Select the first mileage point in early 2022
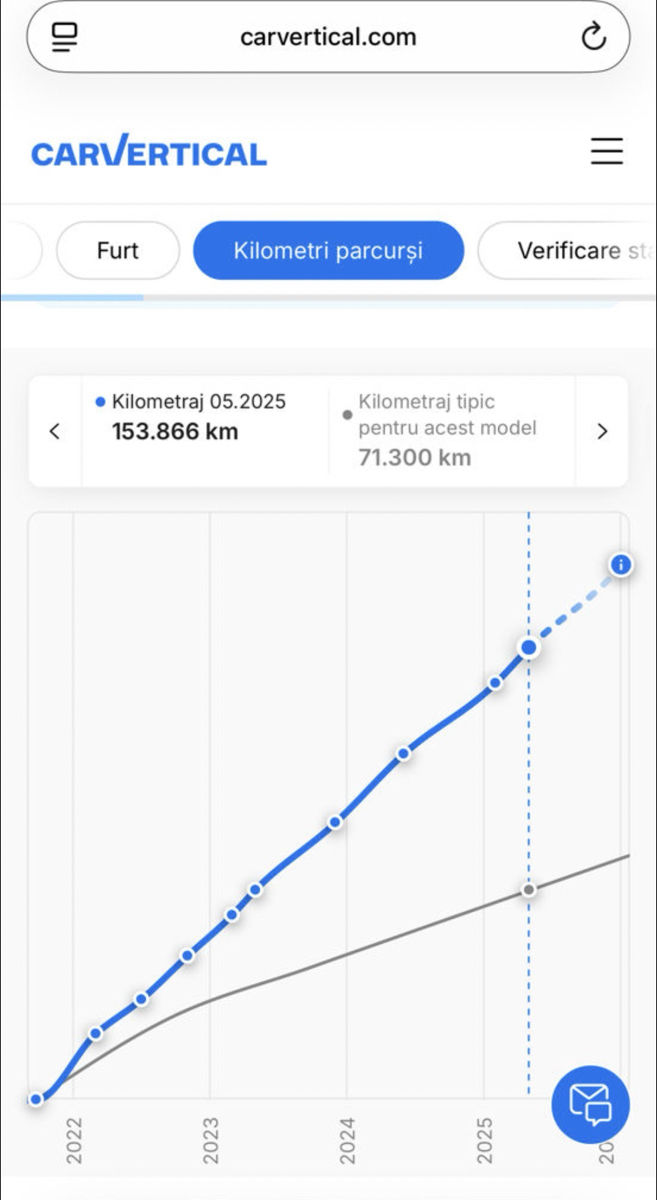This screenshot has width=657, height=1200. click(x=96, y=1033)
